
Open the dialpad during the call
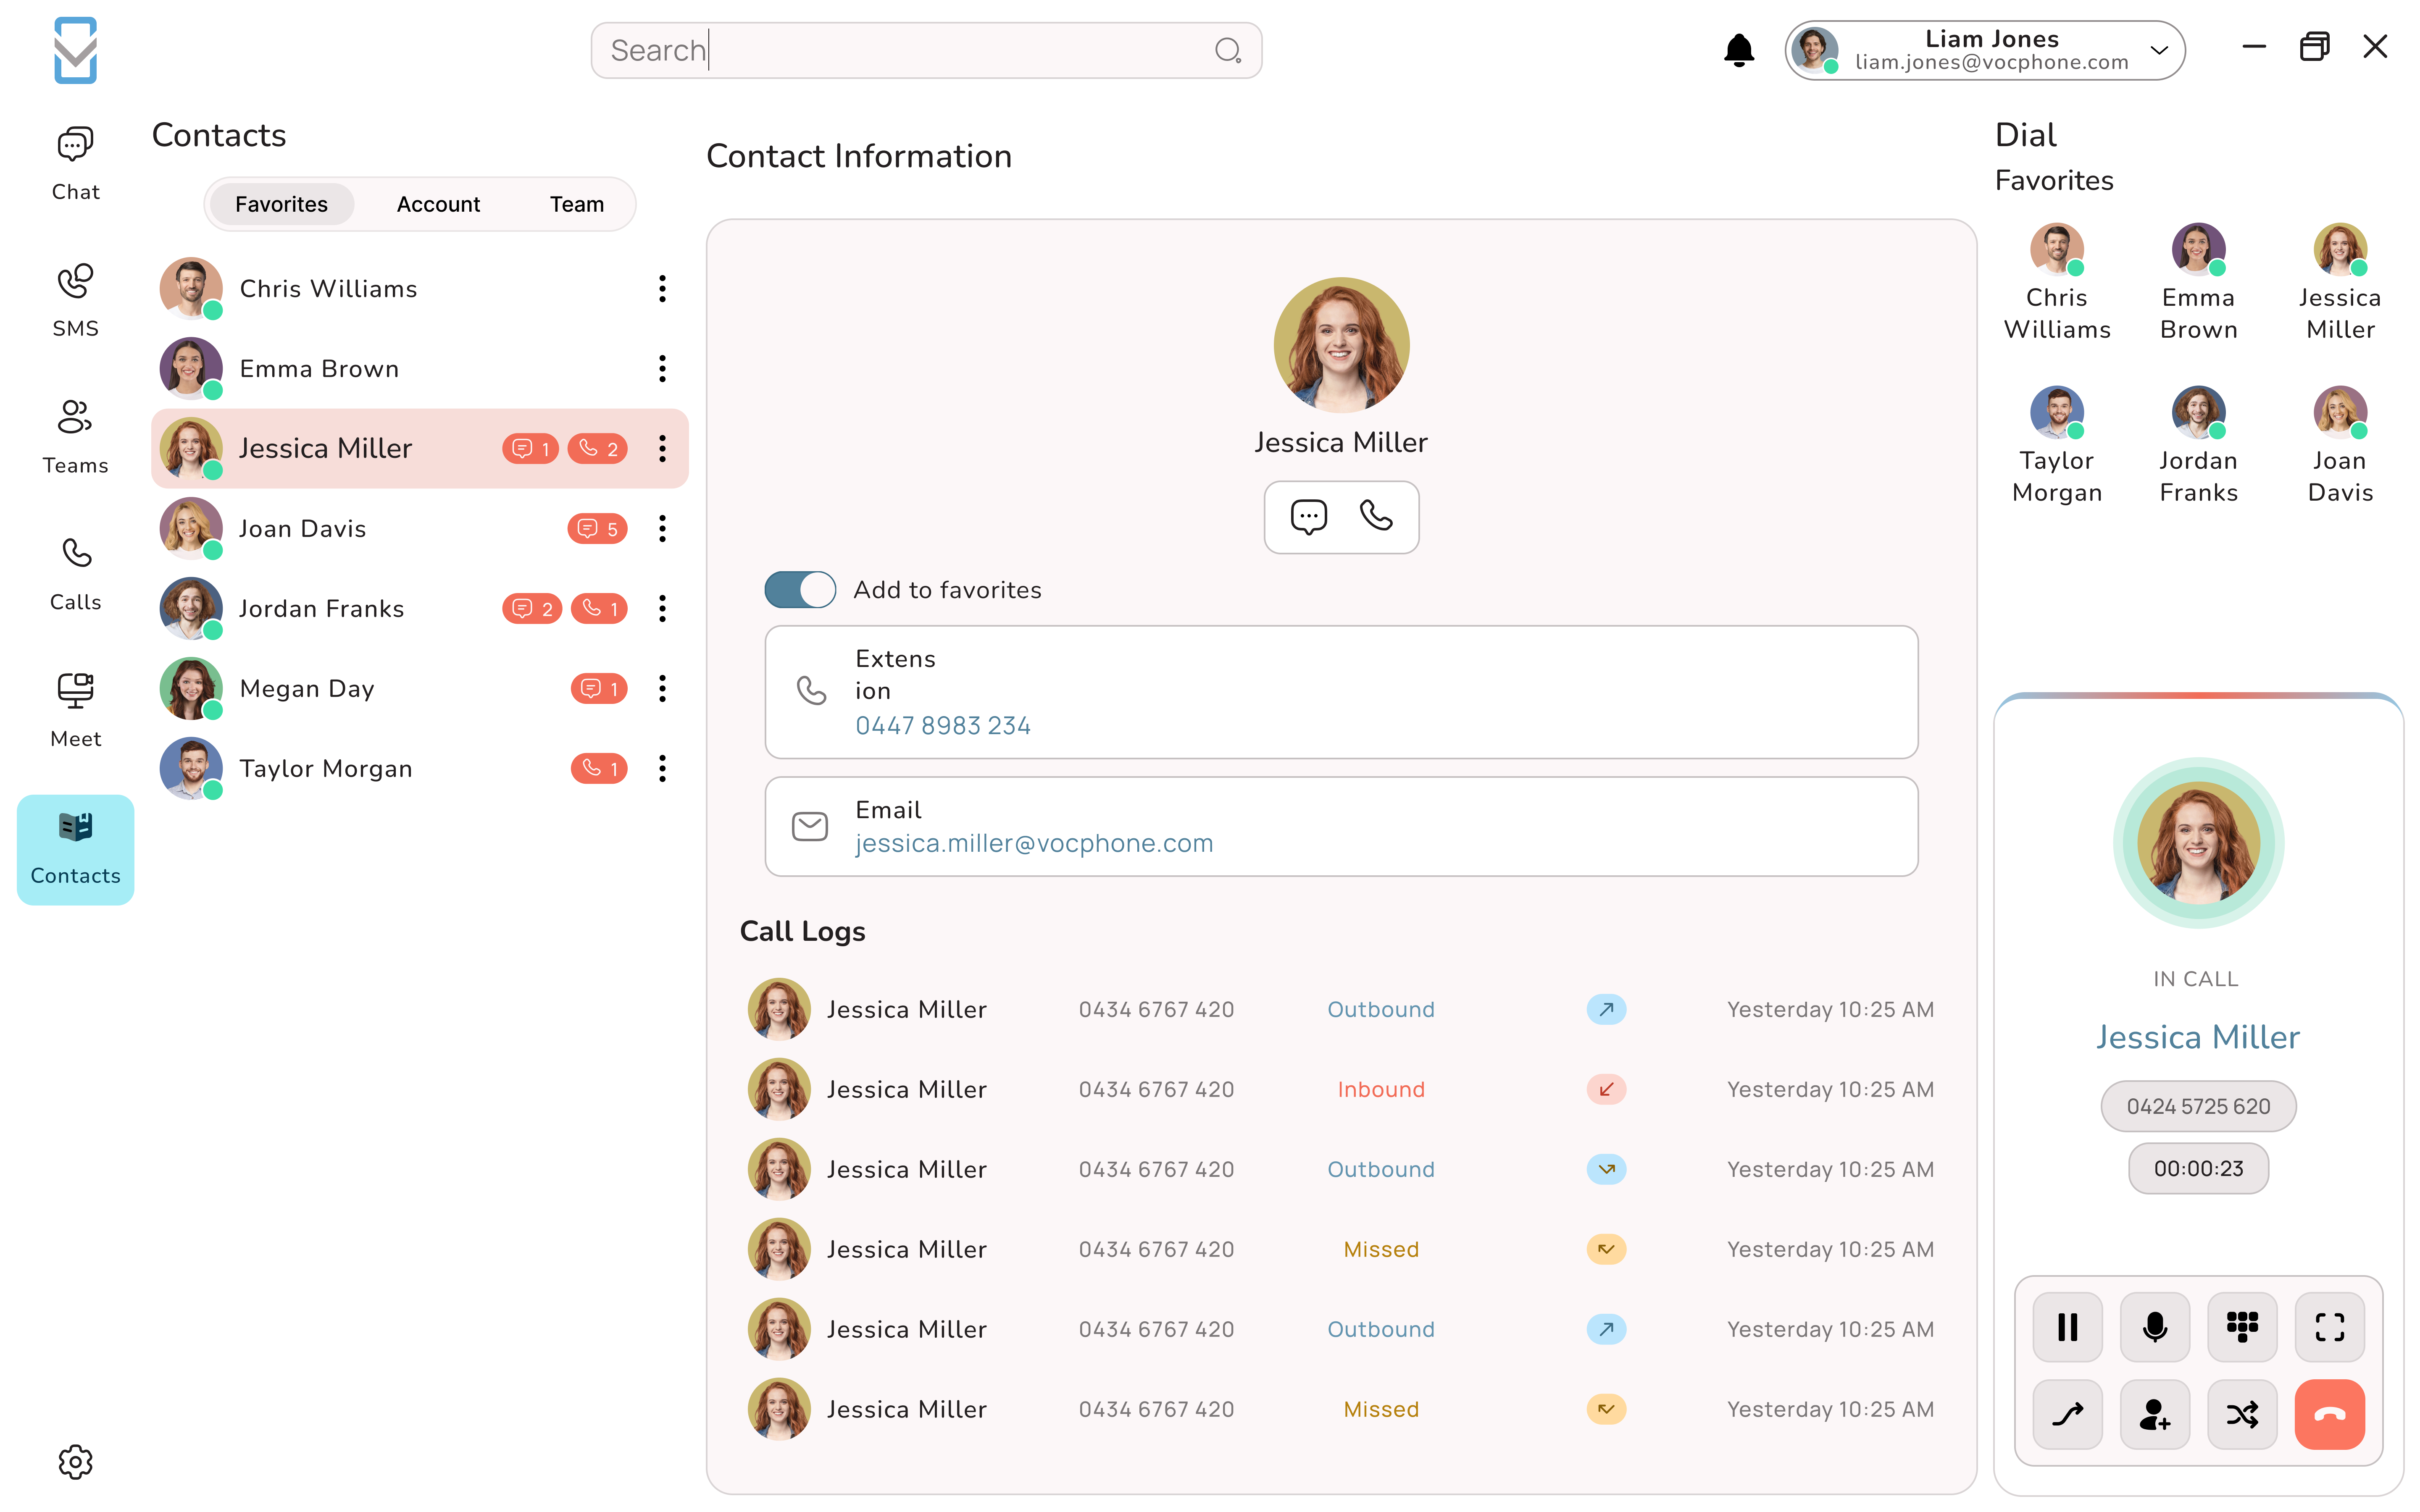pos(2242,1327)
